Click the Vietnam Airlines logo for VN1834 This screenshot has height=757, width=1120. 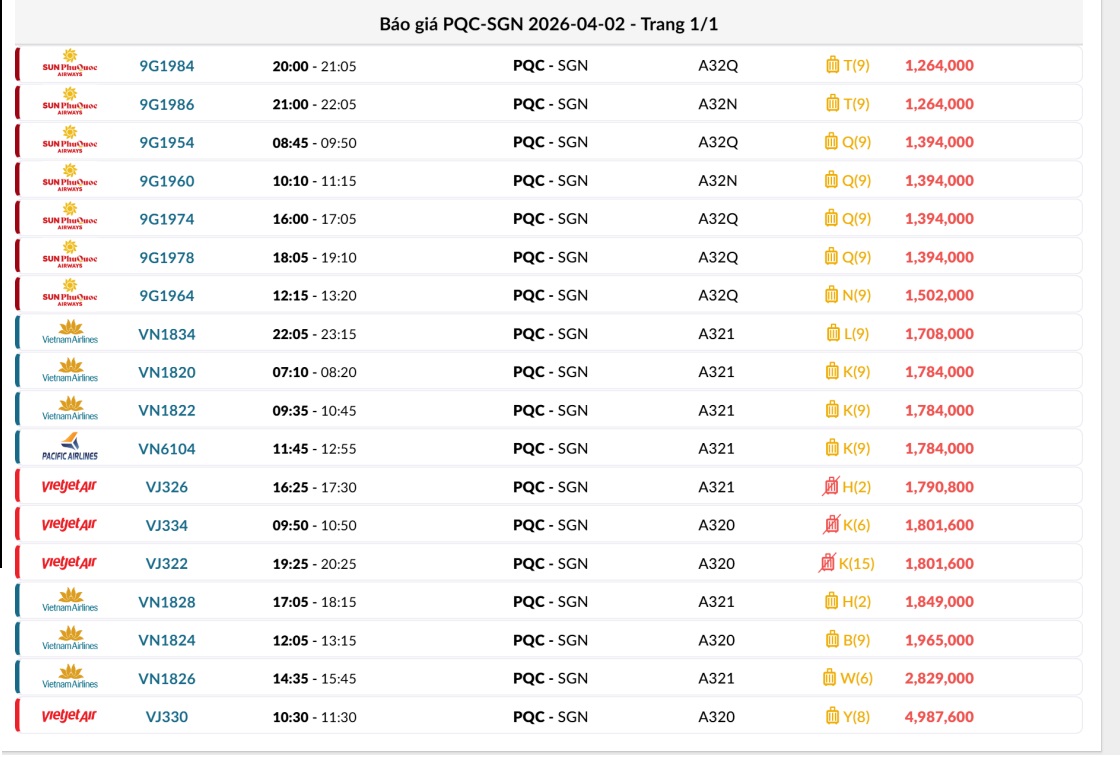point(70,333)
